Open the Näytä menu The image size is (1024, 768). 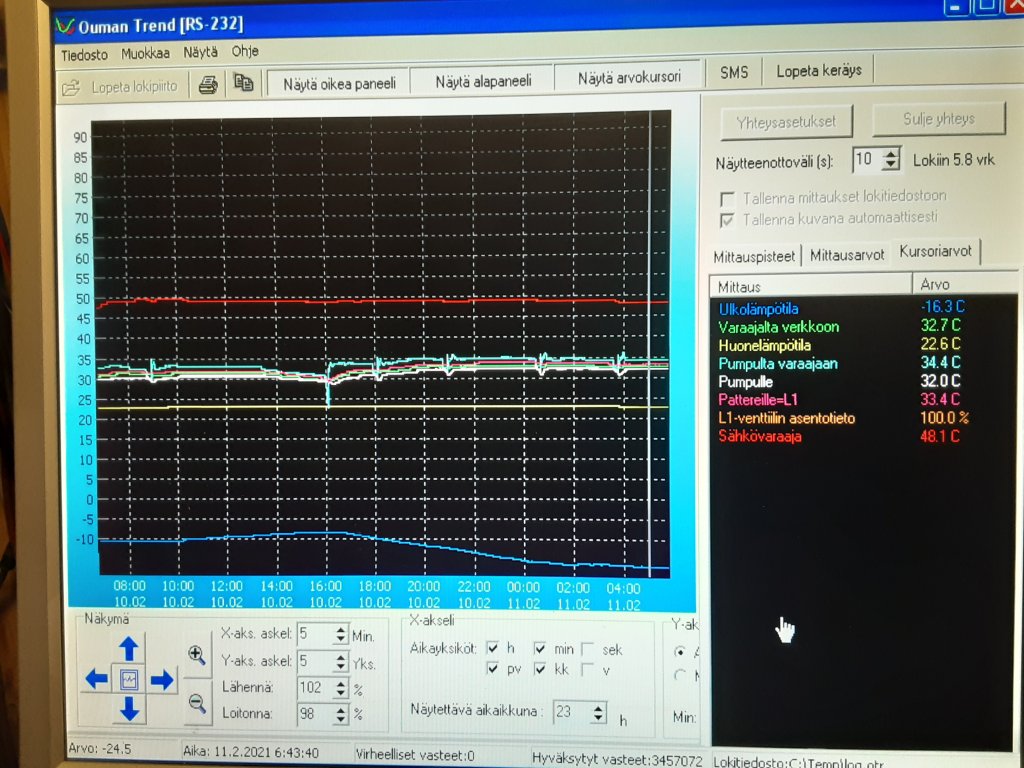click(x=200, y=52)
